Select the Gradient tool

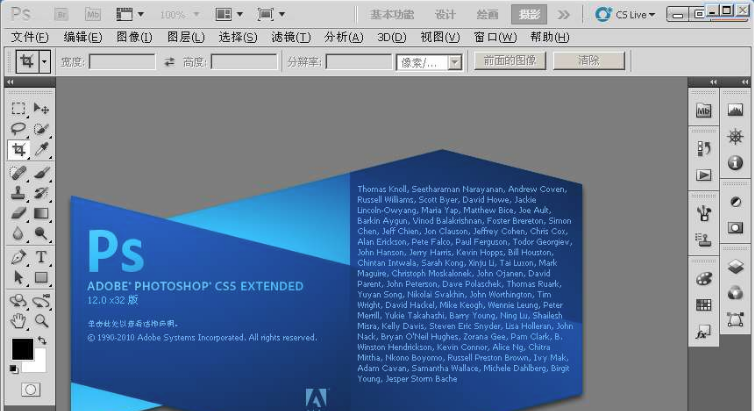(x=41, y=213)
